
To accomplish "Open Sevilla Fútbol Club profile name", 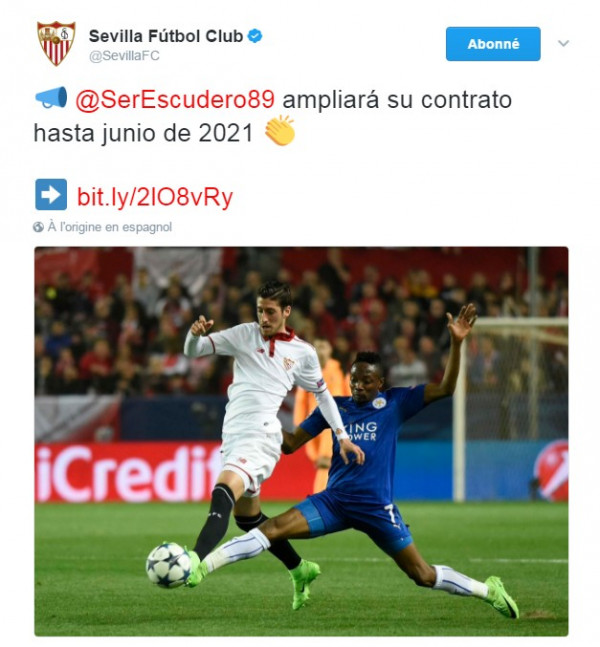I will pos(166,36).
